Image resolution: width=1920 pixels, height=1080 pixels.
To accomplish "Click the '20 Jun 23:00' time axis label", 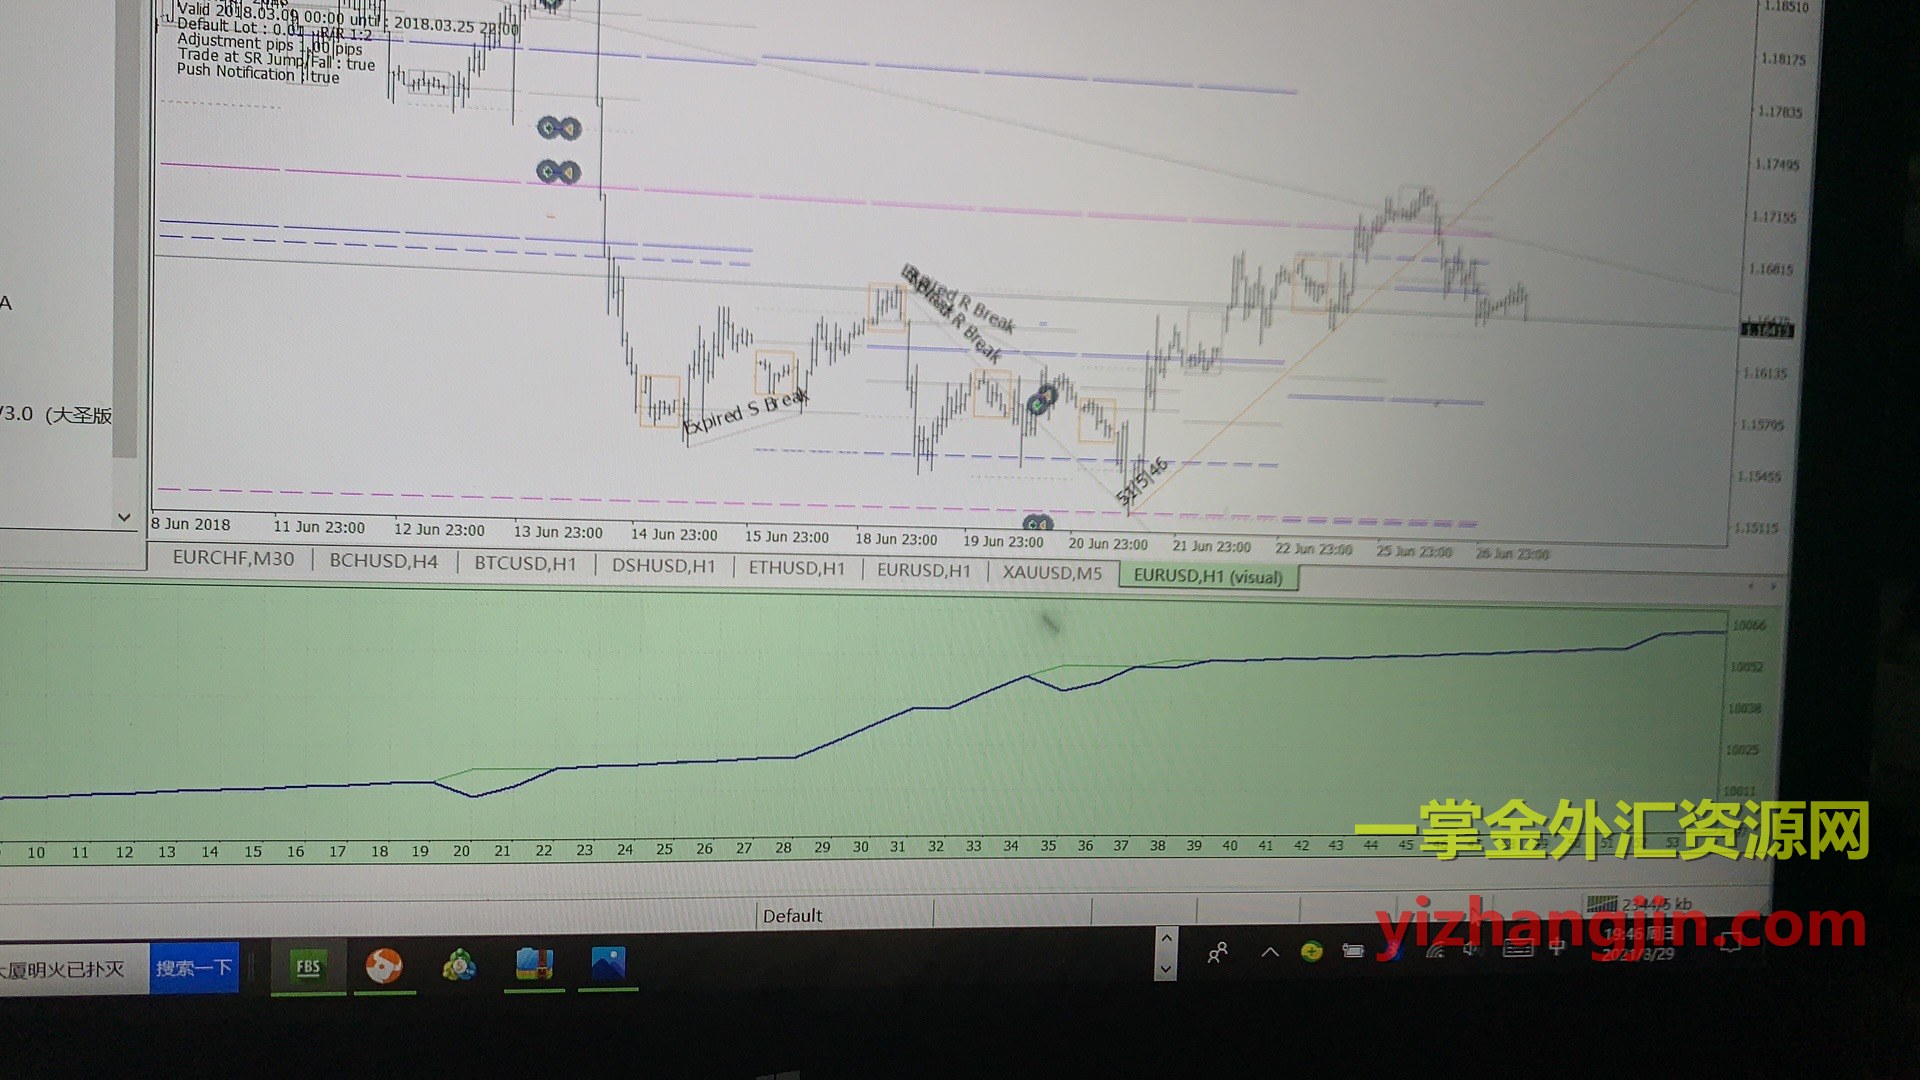I will [1108, 544].
